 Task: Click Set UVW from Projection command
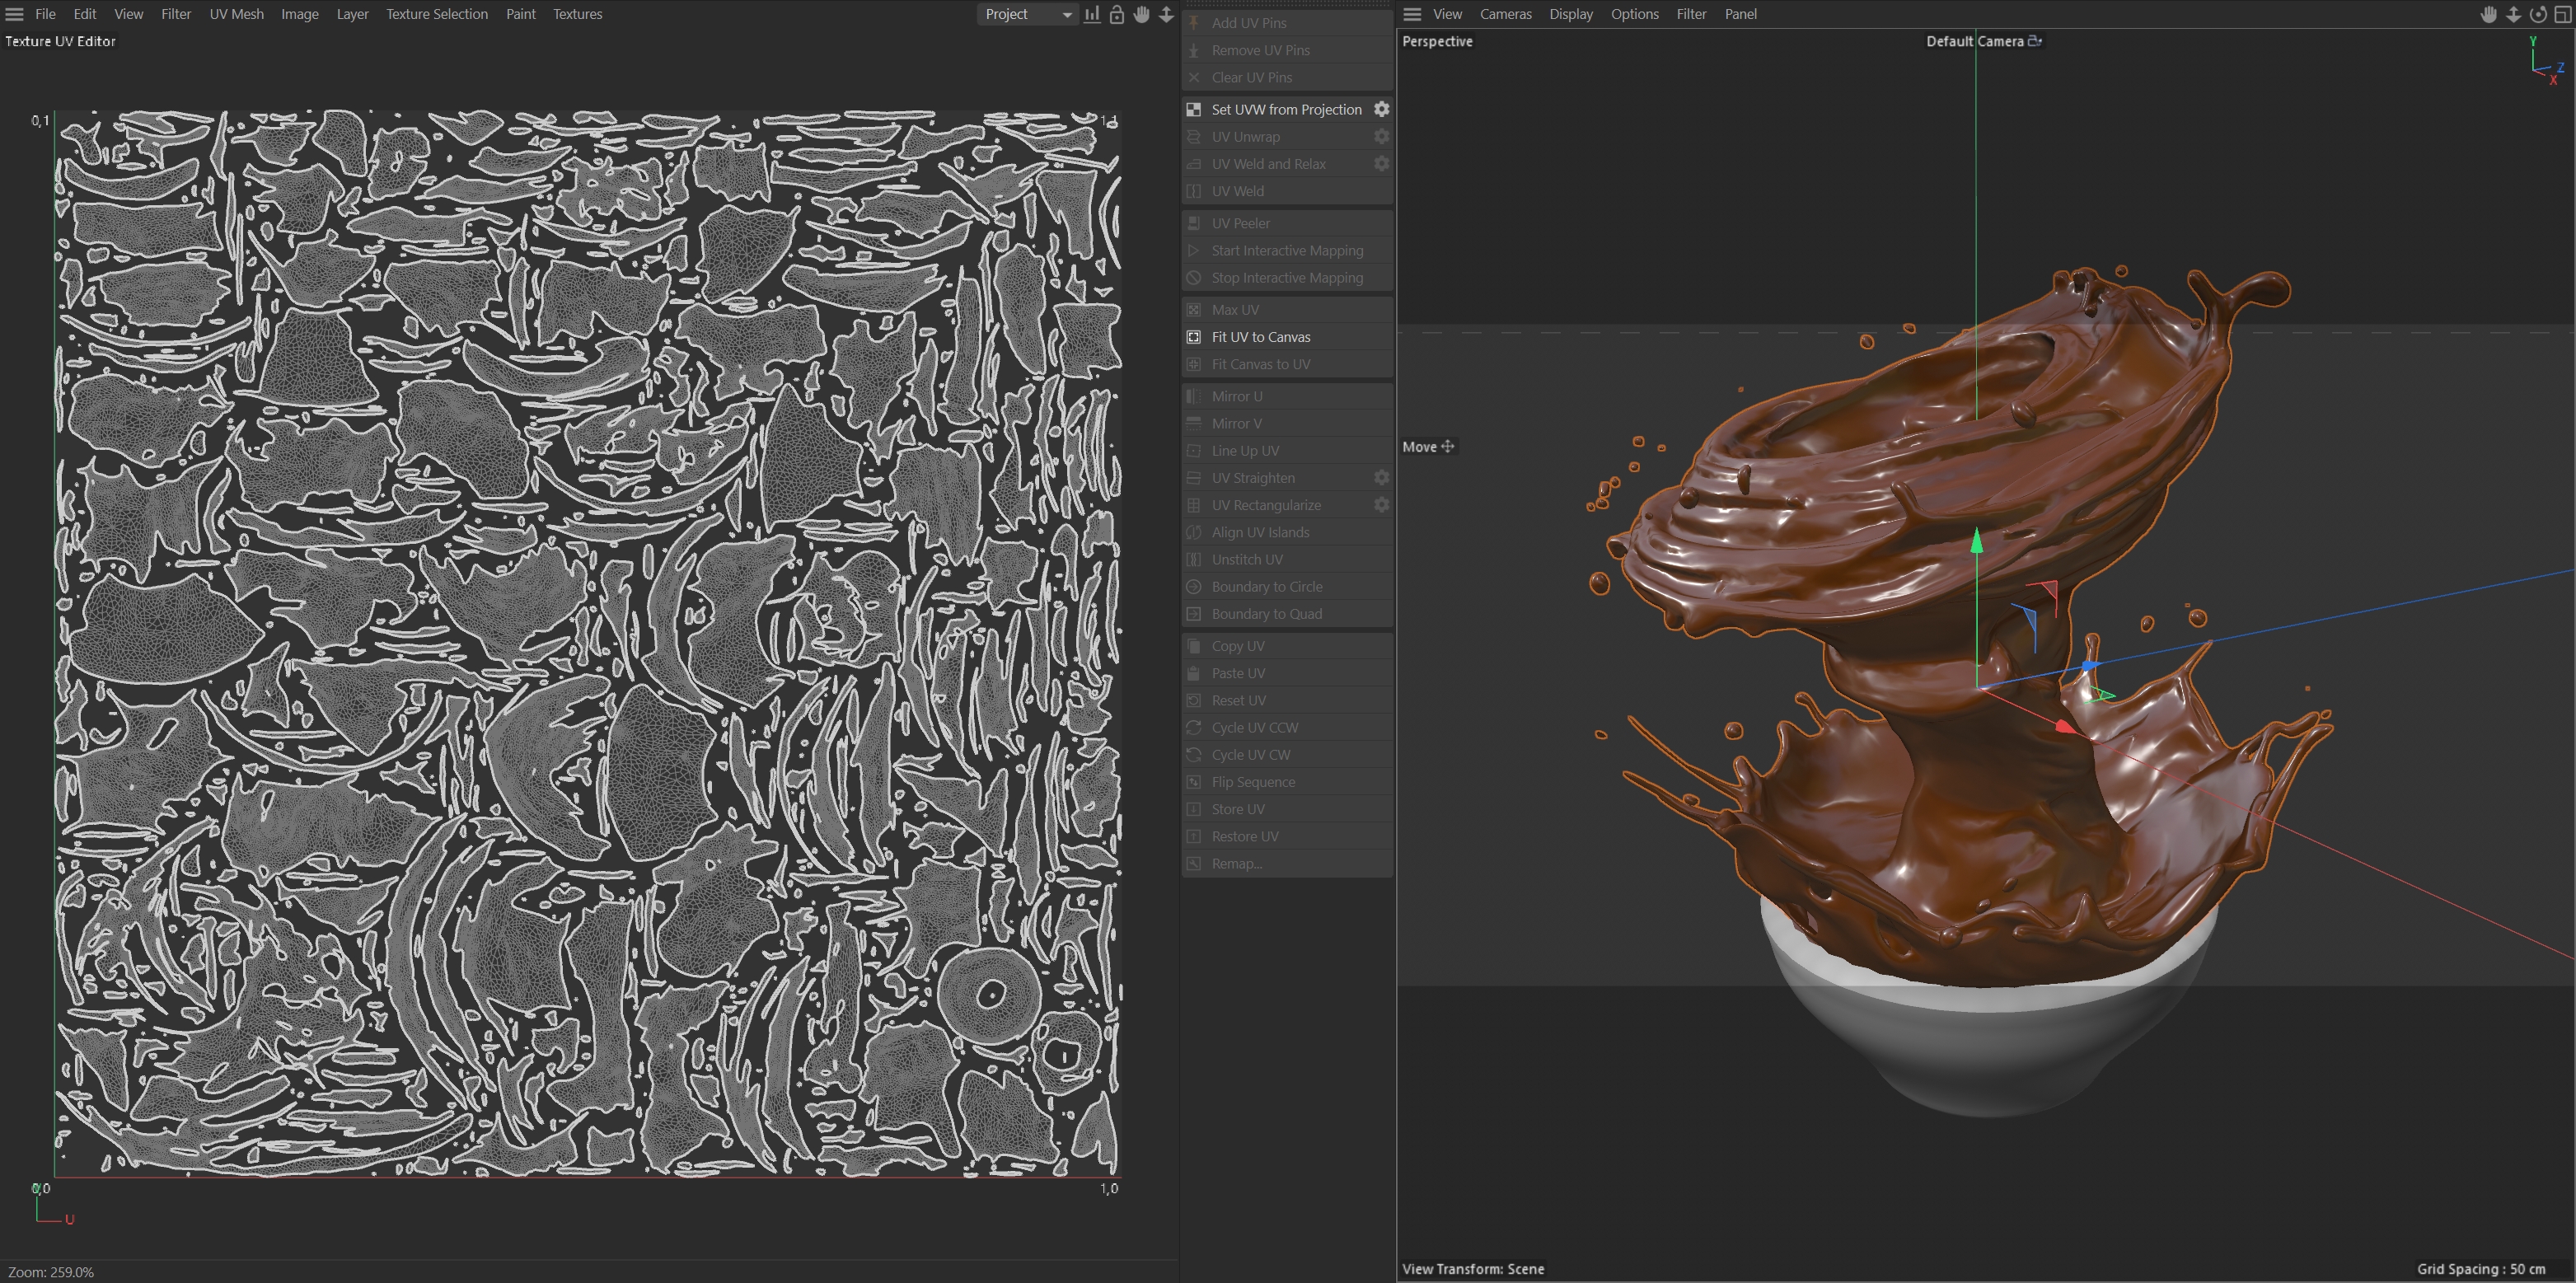1286,109
